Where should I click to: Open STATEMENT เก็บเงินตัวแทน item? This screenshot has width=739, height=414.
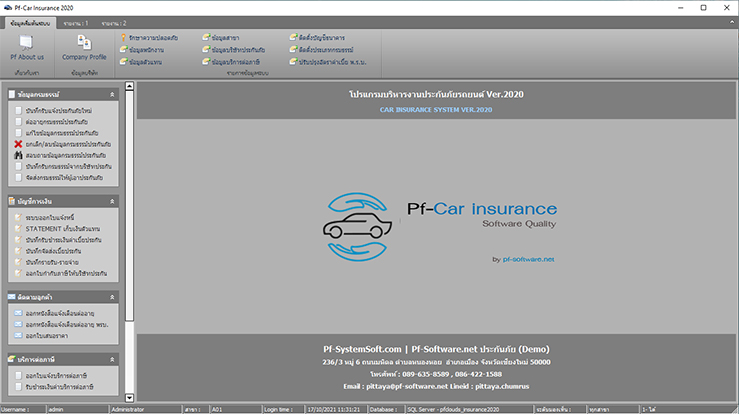(57, 229)
